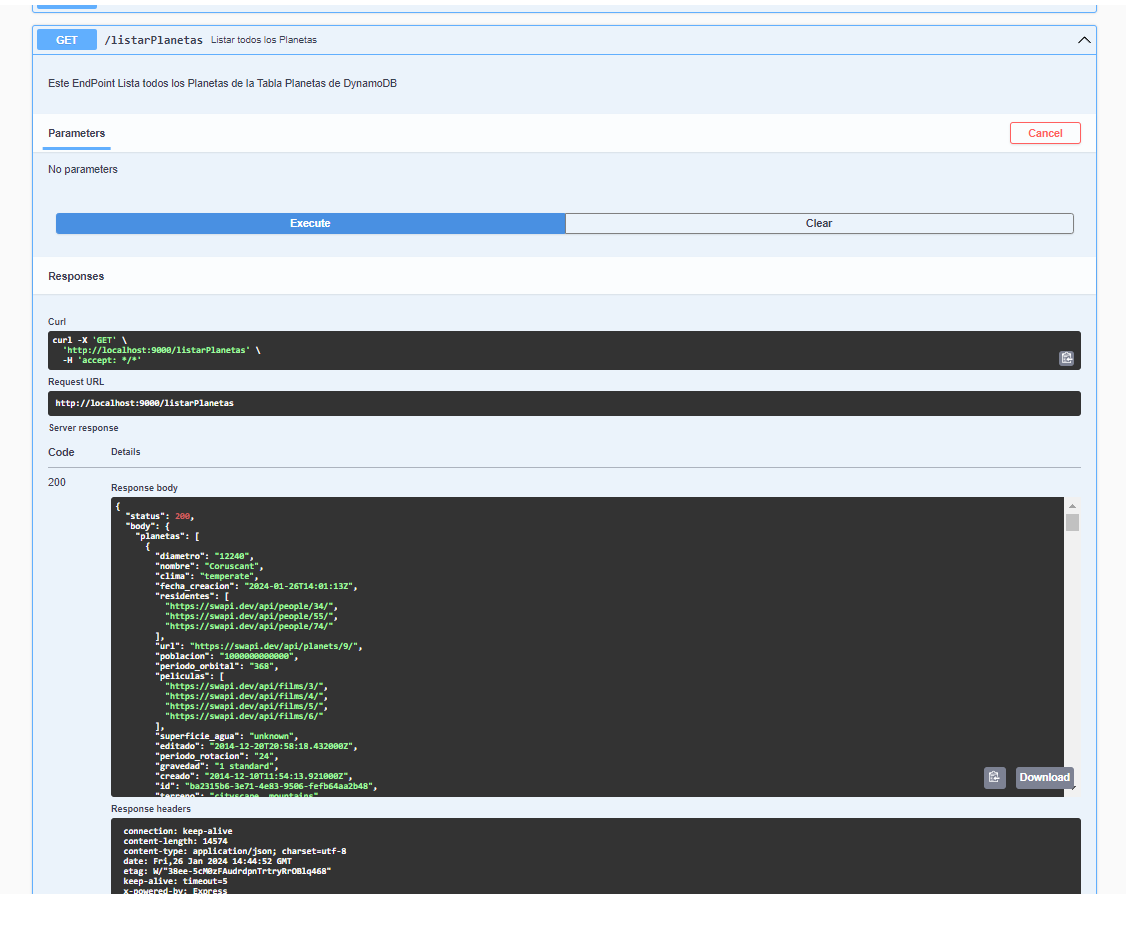The image size is (1126, 930).
Task: Clear the response results
Action: pyautogui.click(x=819, y=223)
